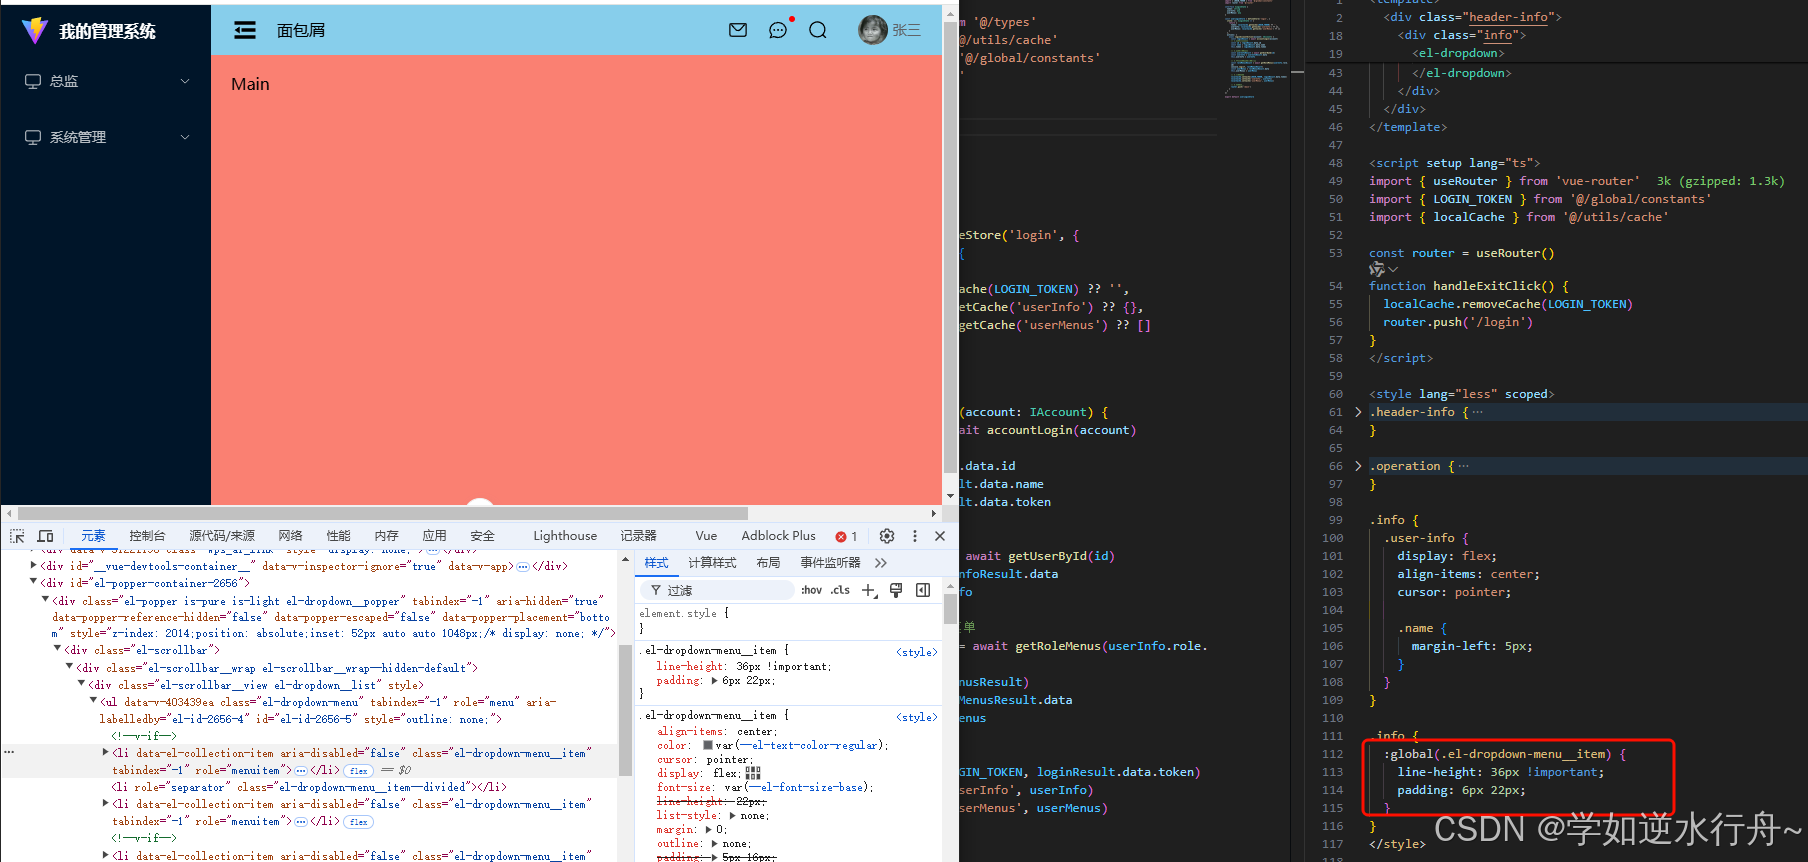This screenshot has height=862, width=1808.
Task: Open the 张三 user name dropdown
Action: coord(907,30)
